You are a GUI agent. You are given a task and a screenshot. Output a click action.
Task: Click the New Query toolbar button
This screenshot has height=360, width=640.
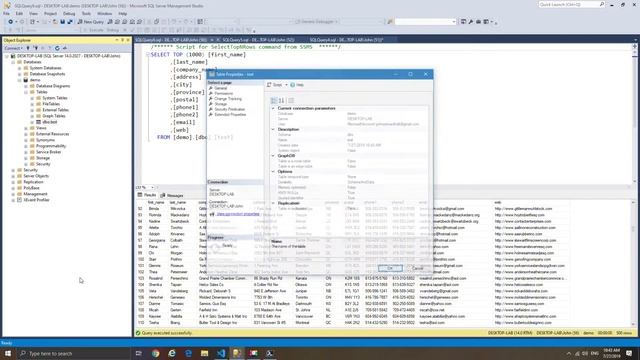point(91,22)
